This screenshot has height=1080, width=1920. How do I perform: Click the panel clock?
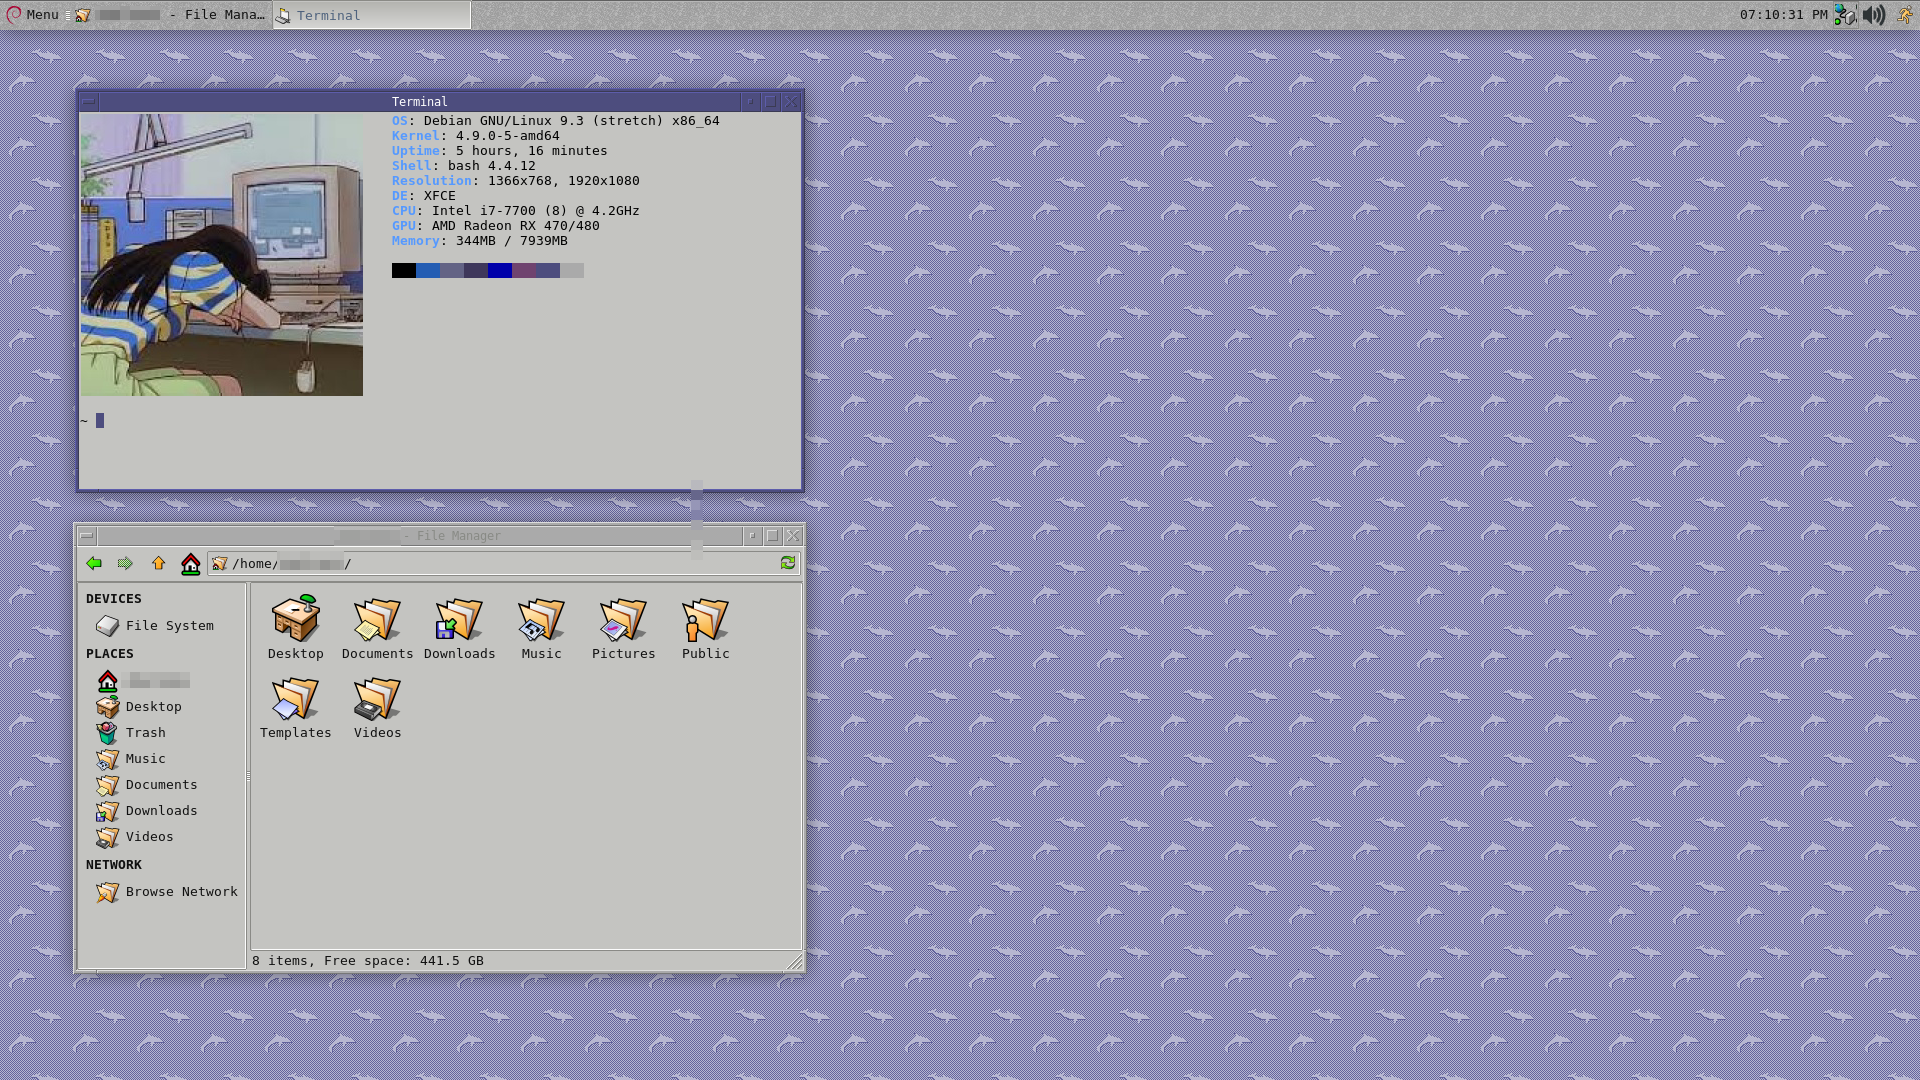(x=1783, y=15)
